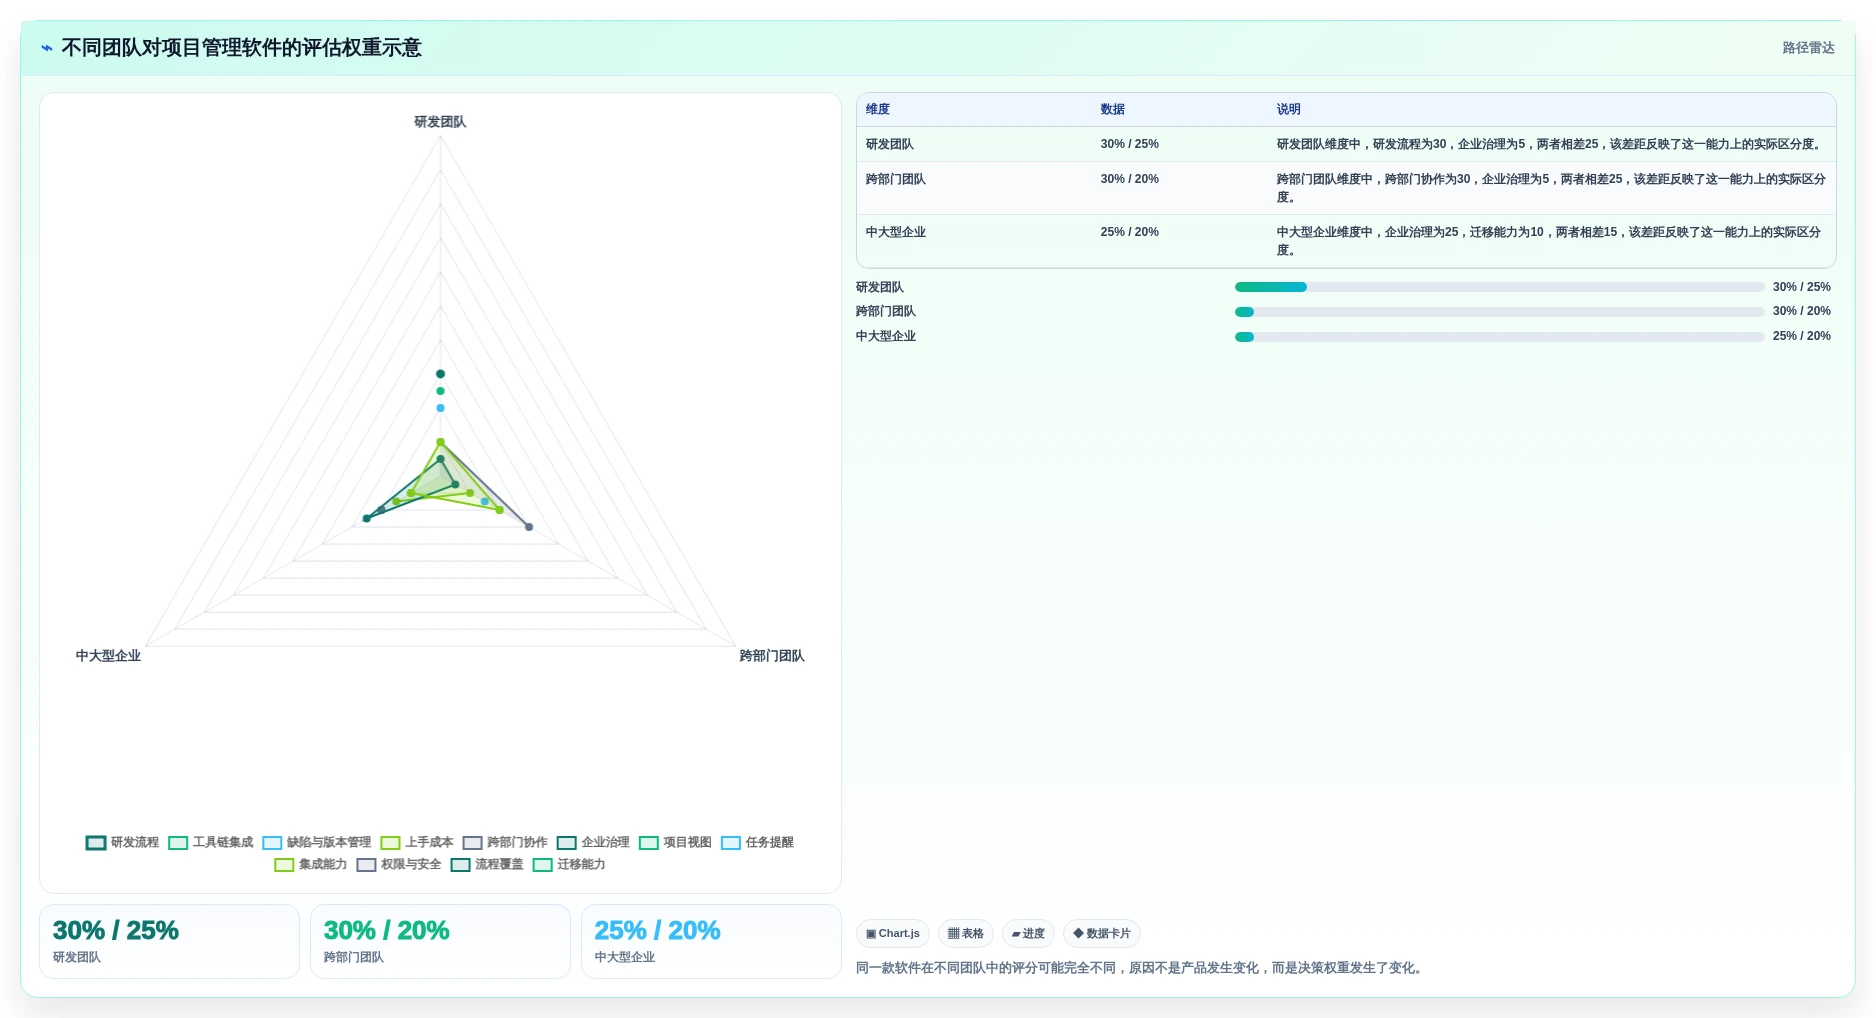Toggle 任务提醒 legend item
1876x1018 pixels.
point(757,842)
